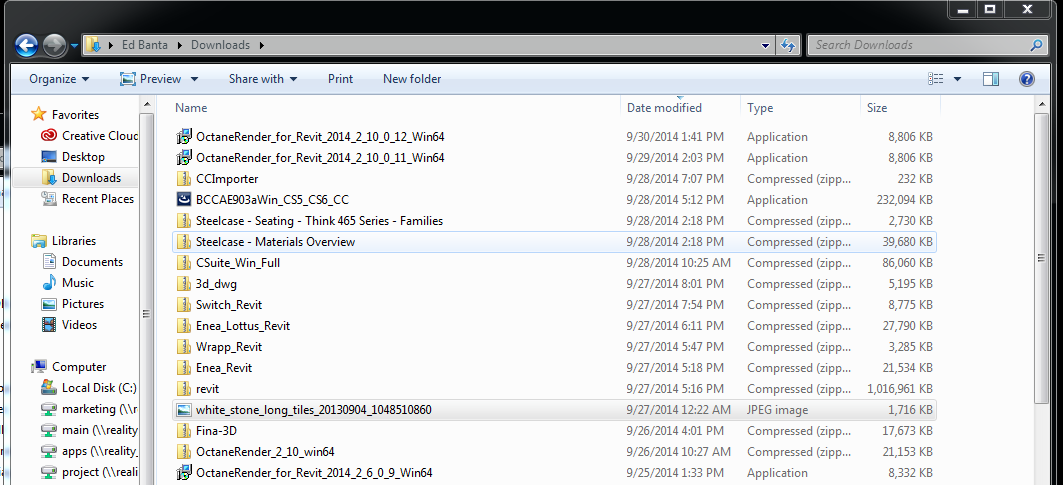Click the Refresh button beside address bar
Image resolution: width=1063 pixels, height=485 pixels.
click(x=788, y=45)
